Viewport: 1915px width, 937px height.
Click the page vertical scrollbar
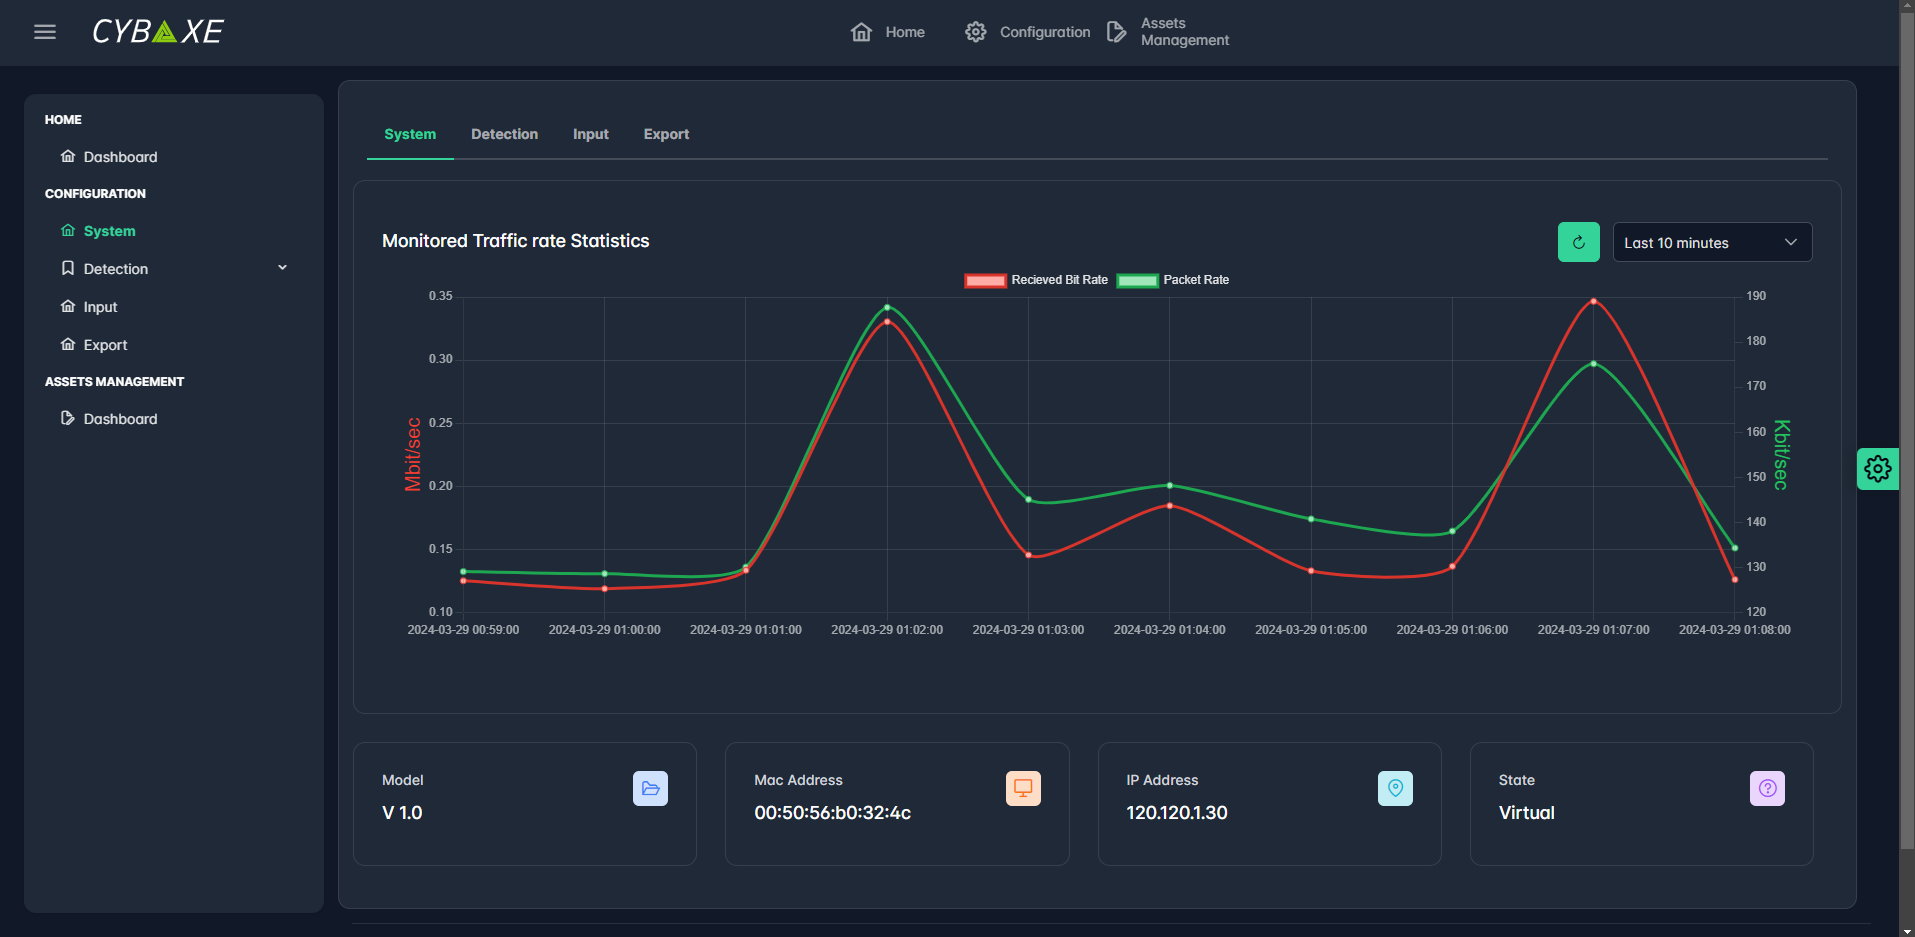[x=1907, y=430]
